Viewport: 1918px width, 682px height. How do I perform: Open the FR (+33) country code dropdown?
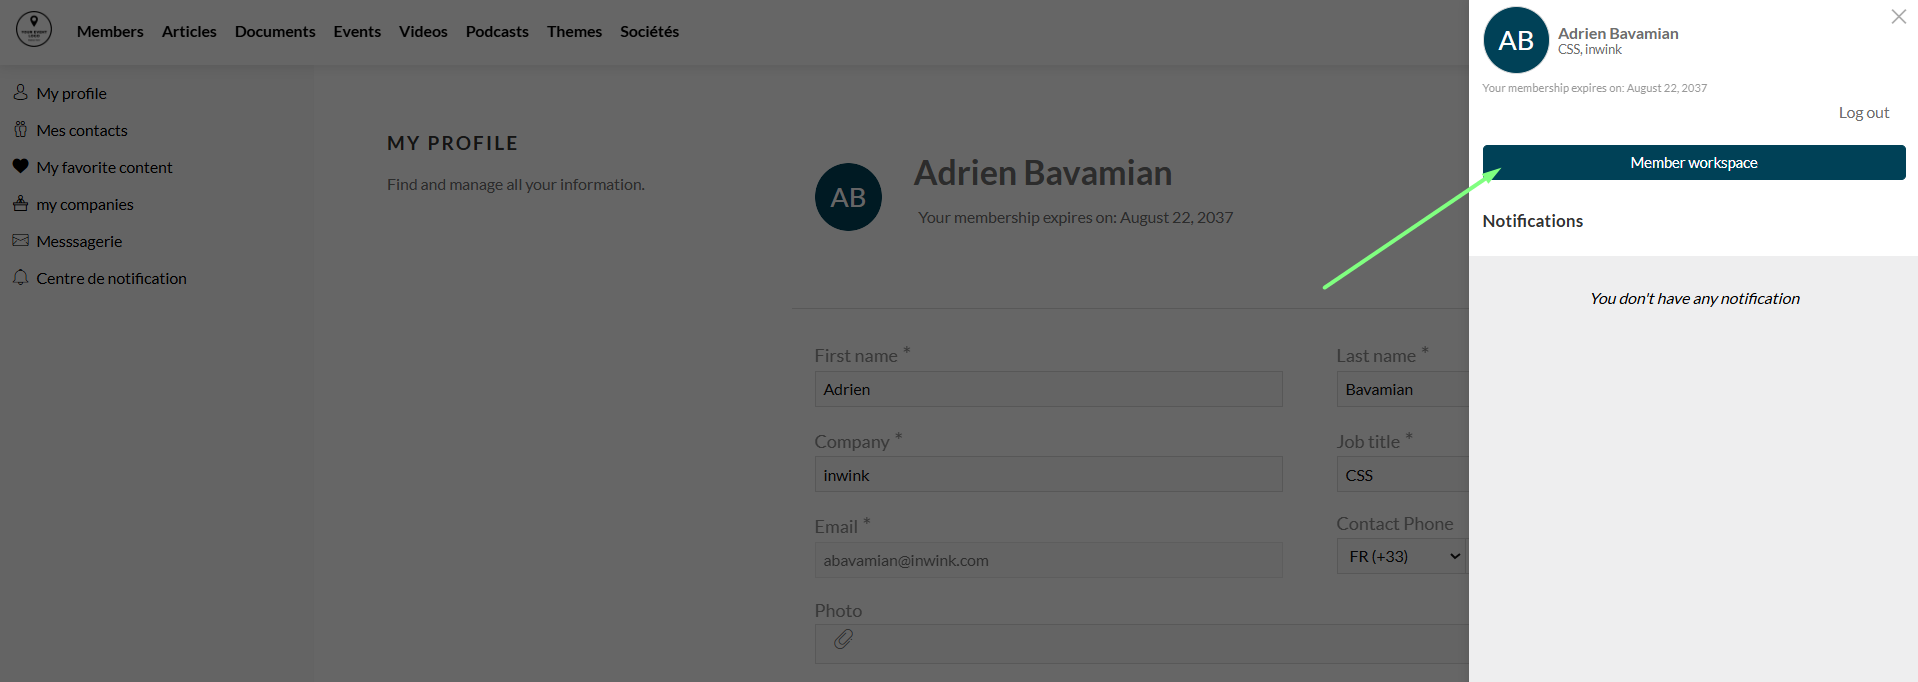[x=1401, y=556]
